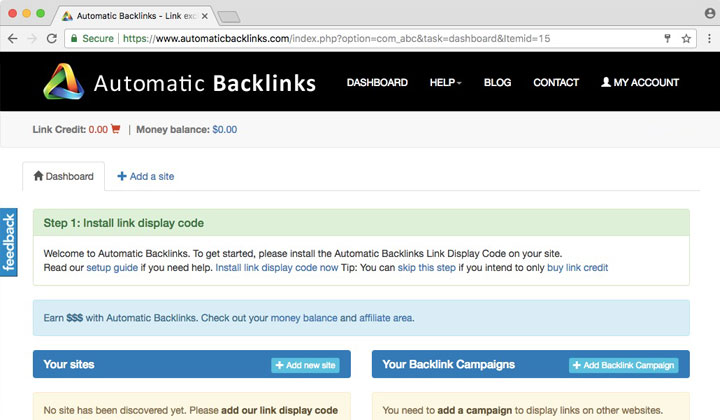
Task: Switch to the Add a site tab
Action: pos(146,176)
